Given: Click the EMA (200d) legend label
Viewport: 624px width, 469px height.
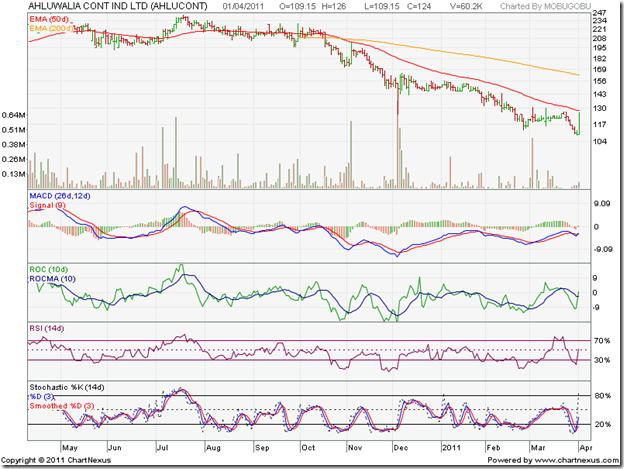Looking at the screenshot, I should [x=51, y=29].
